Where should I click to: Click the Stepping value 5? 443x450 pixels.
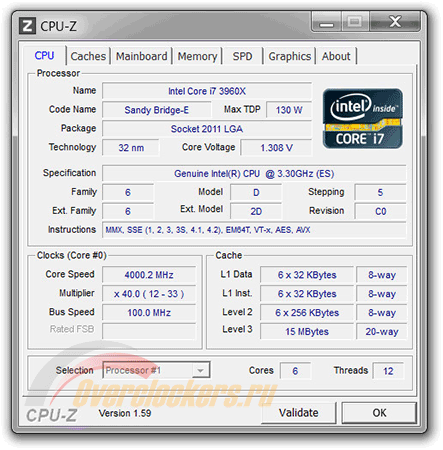(x=380, y=192)
